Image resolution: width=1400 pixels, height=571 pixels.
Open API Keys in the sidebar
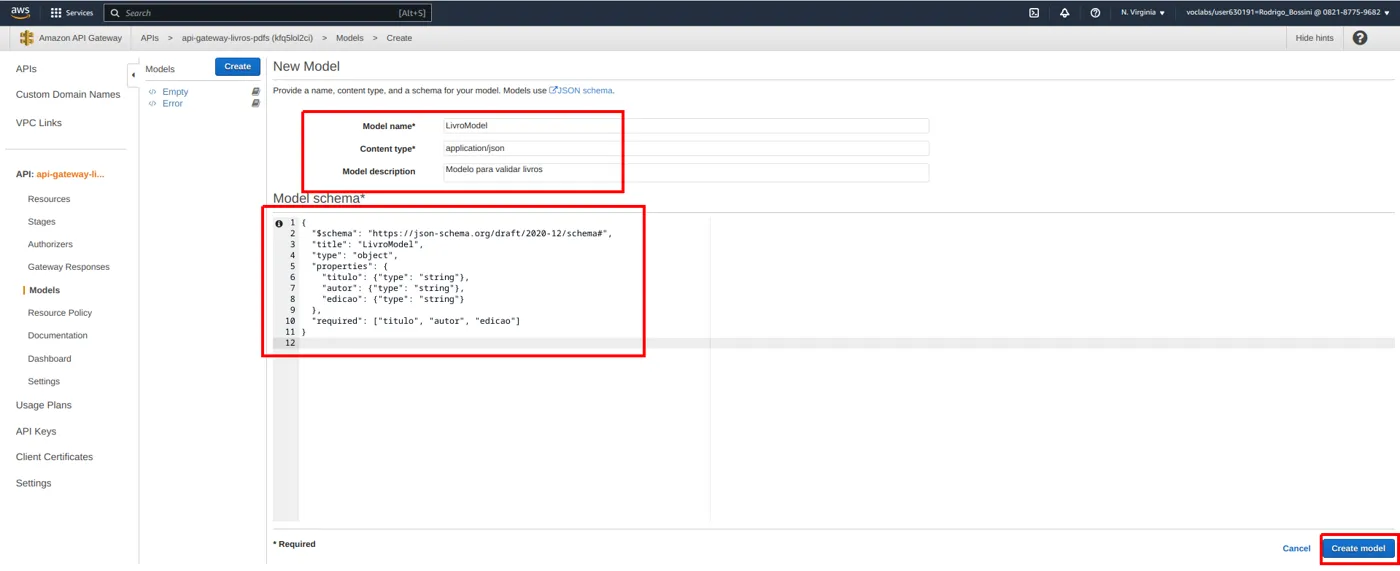(36, 431)
